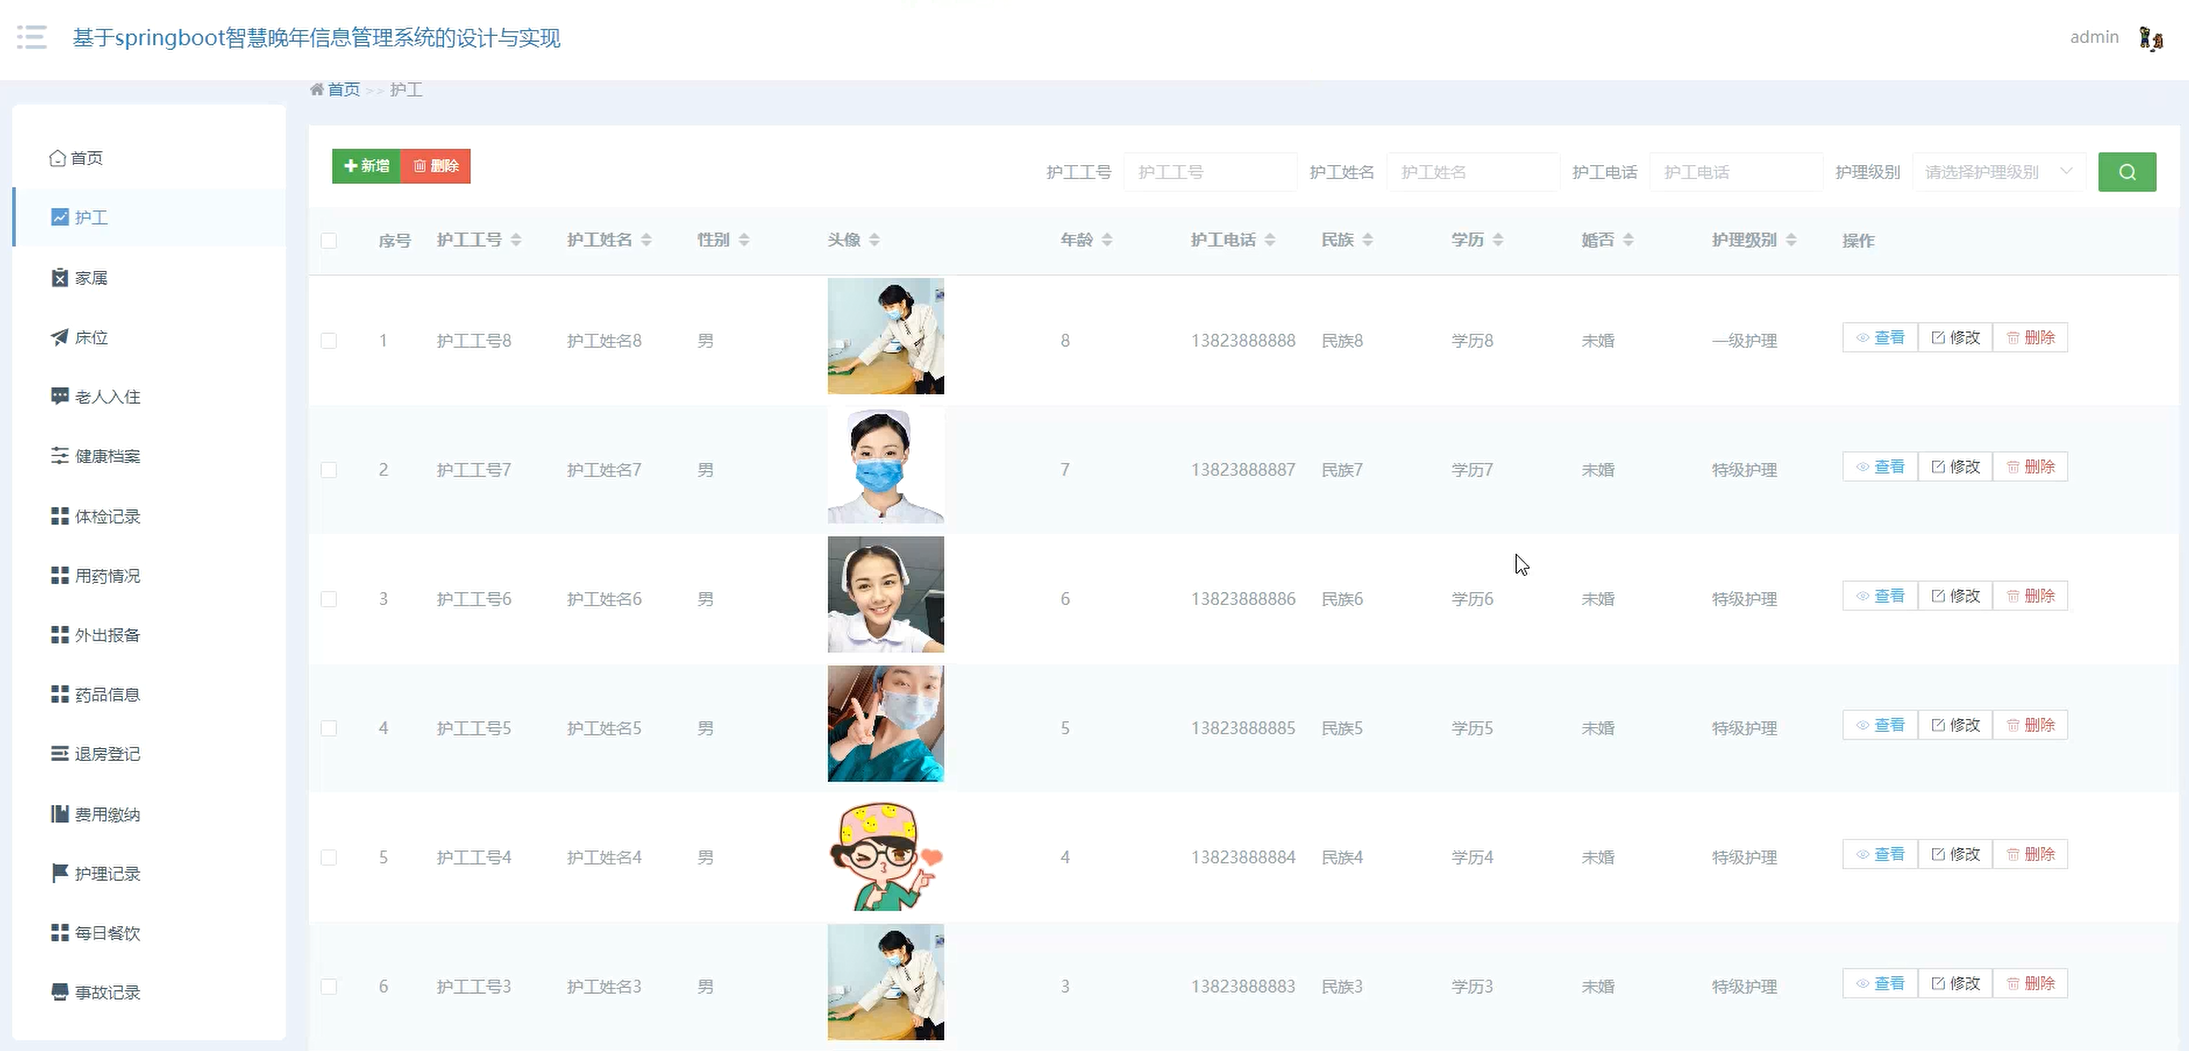Screen dimensions: 2189x1051
Task: Open the 护理级别 filter dropdown
Action: [1998, 172]
